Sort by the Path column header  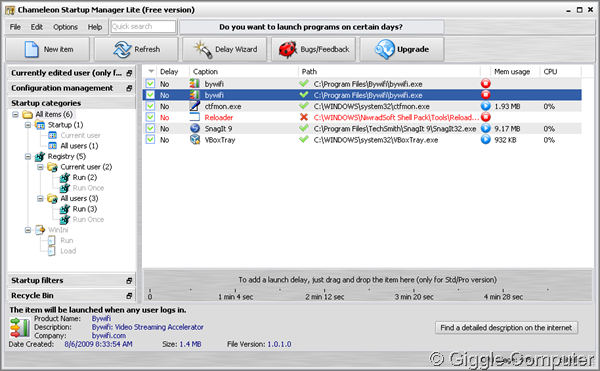389,72
